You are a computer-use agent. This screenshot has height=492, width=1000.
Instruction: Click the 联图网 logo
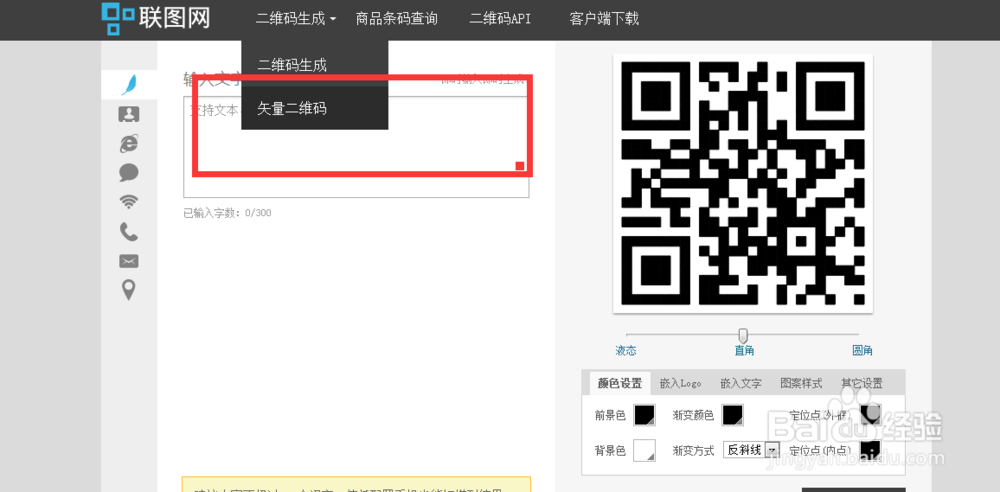156,18
